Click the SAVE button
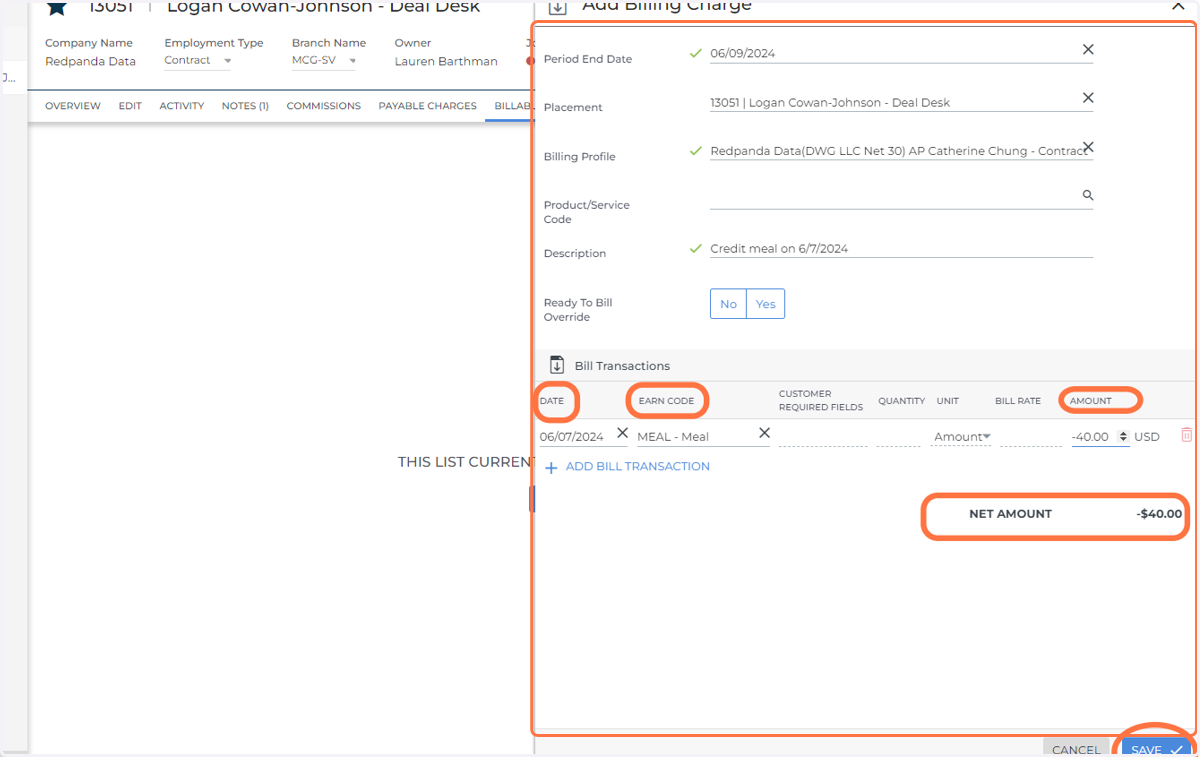 coord(1157,749)
